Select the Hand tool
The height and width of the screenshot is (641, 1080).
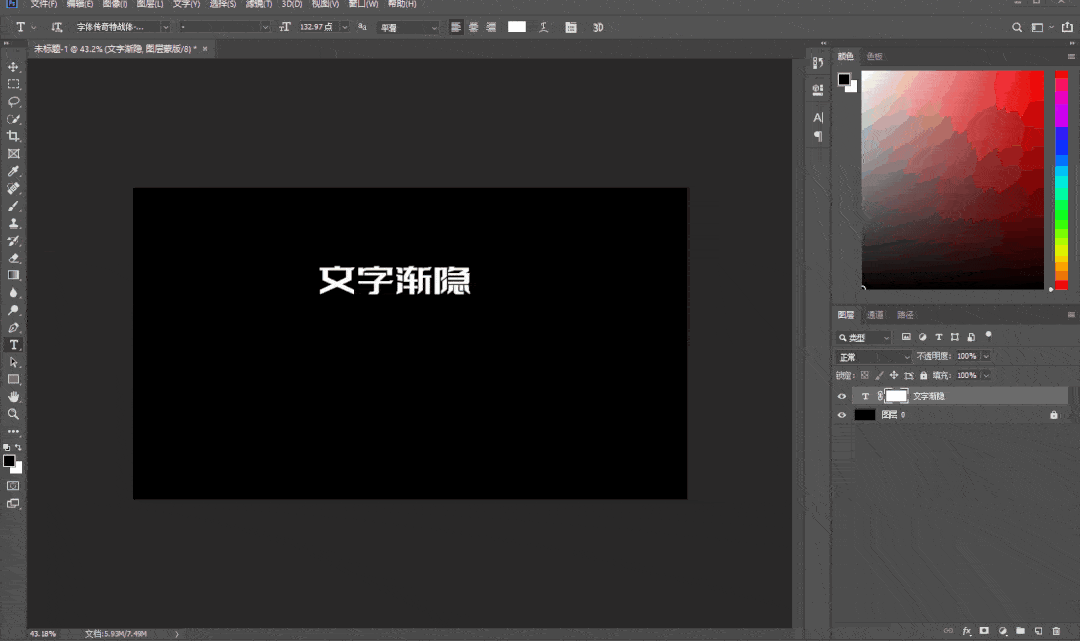[14, 397]
